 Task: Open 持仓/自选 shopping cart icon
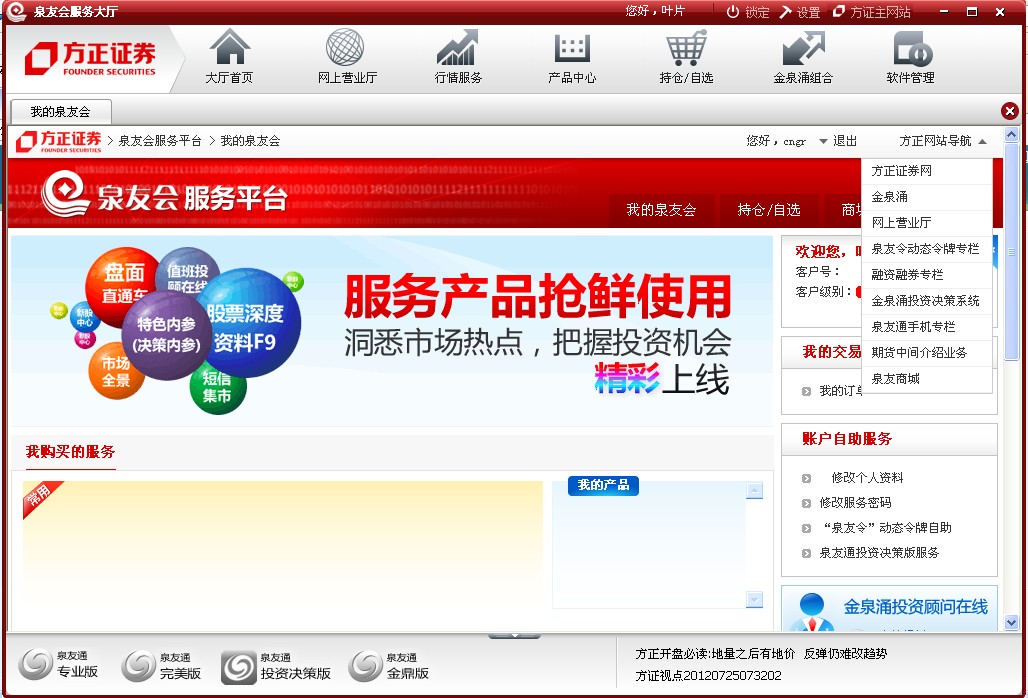686,47
